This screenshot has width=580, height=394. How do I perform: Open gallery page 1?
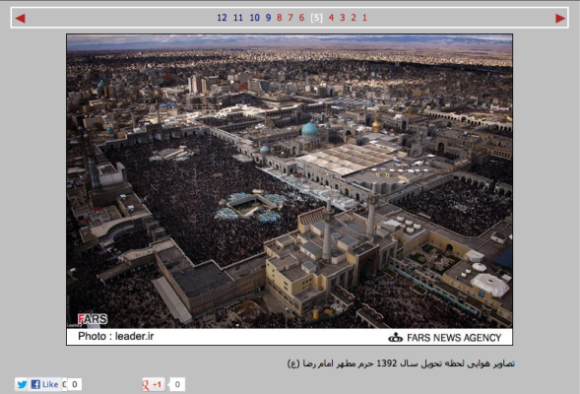tap(365, 18)
